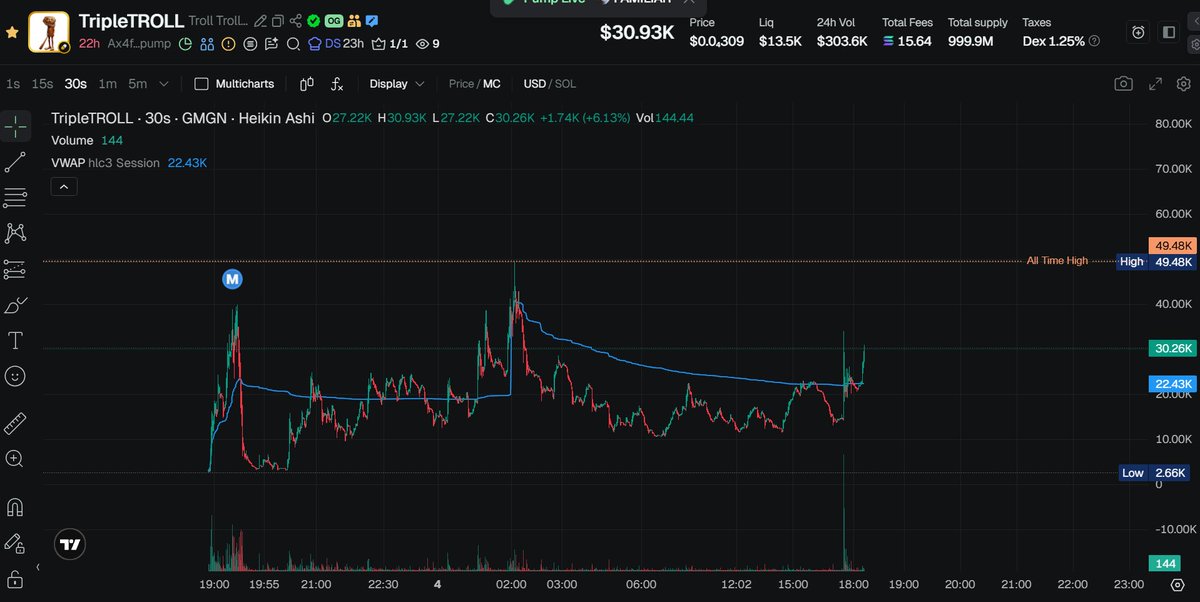
Task: Set chart currency to SOL
Action: click(565, 84)
